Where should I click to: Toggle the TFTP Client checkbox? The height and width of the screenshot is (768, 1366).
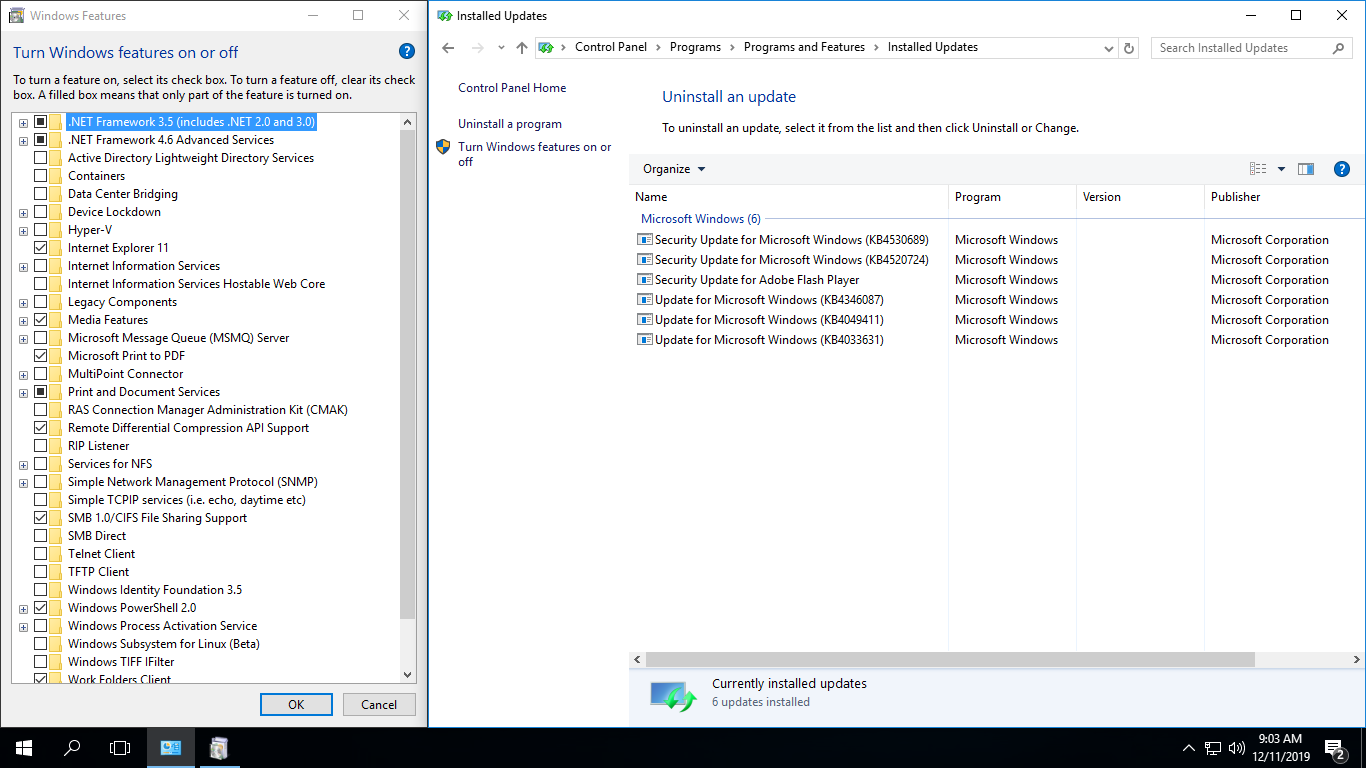41,572
